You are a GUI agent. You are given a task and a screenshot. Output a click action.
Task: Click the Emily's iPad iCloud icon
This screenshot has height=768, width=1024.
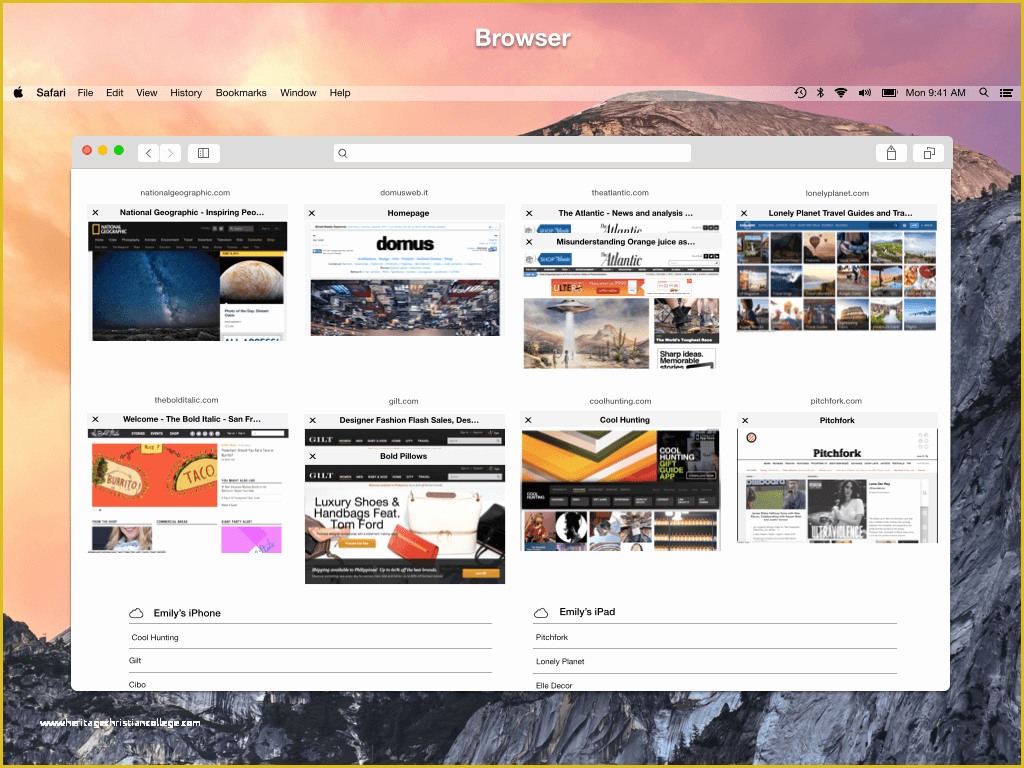tap(541, 613)
